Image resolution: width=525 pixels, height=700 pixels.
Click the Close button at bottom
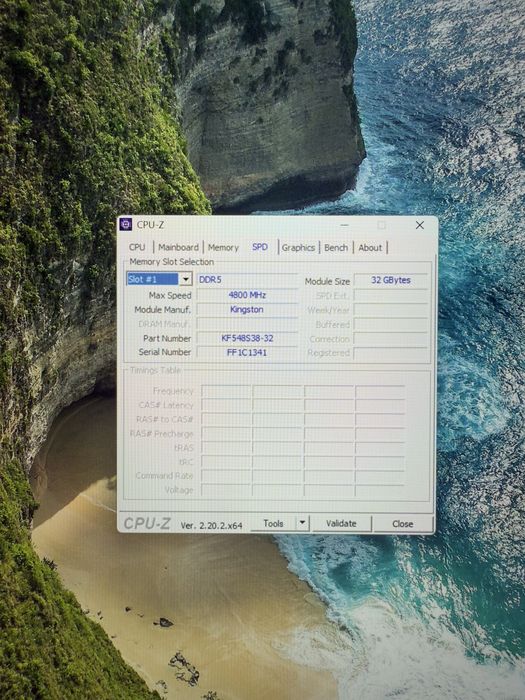[x=403, y=524]
